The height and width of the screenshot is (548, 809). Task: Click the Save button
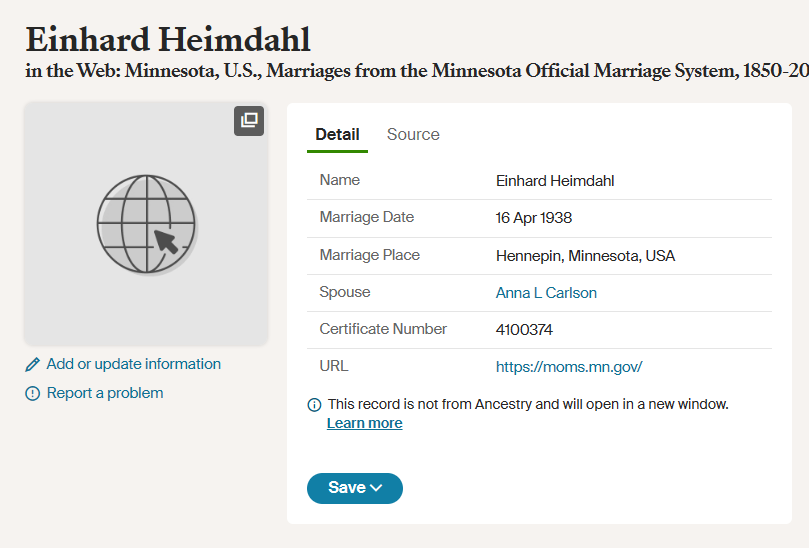pos(354,488)
